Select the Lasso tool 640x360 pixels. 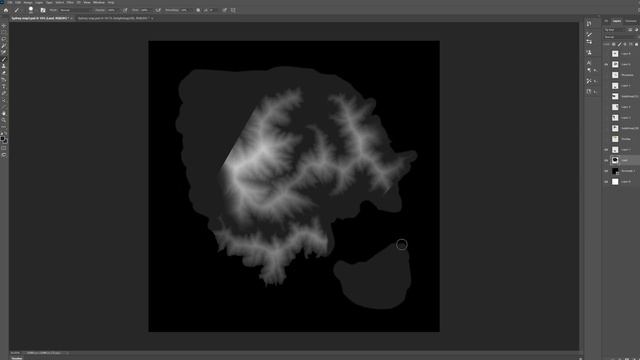(x=4, y=39)
